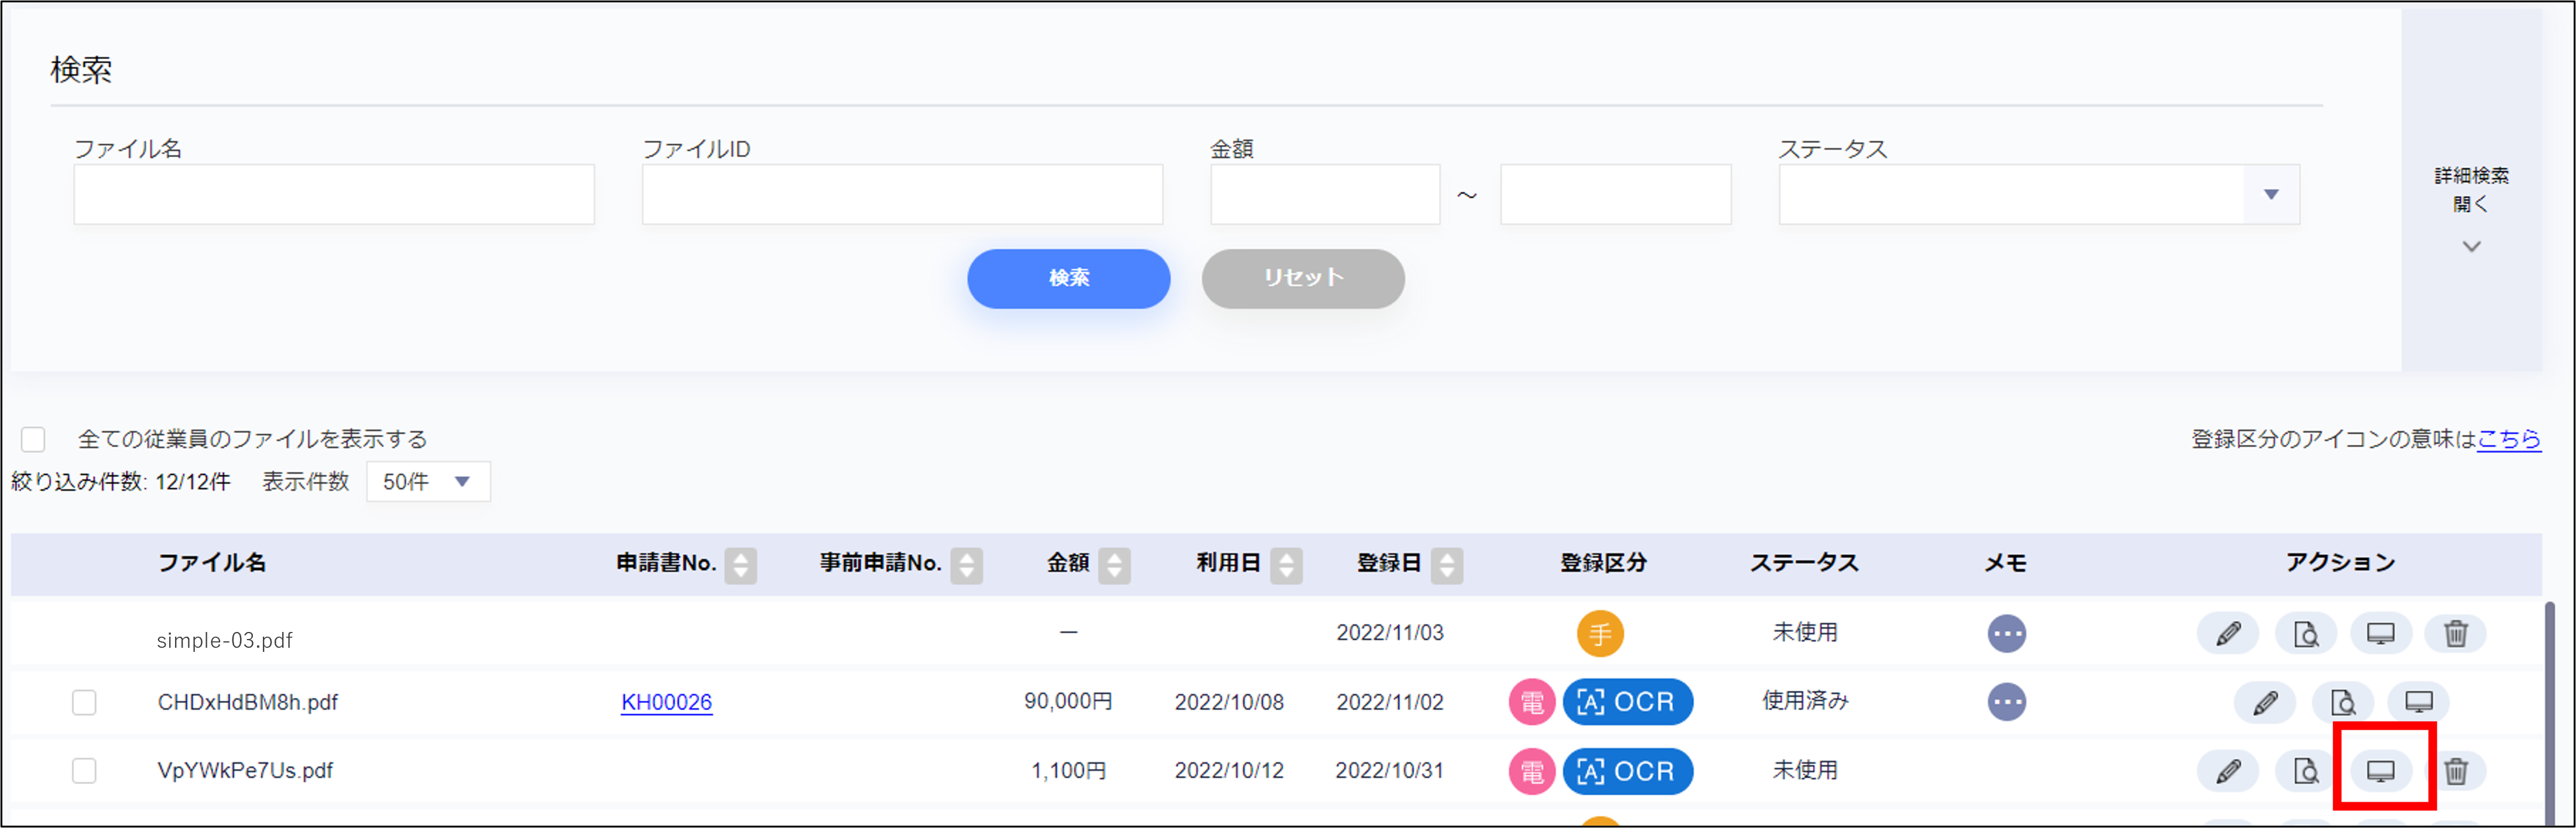
Task: Delete VpYWkPe7Us.pdf using trash icon
Action: (x=2455, y=771)
